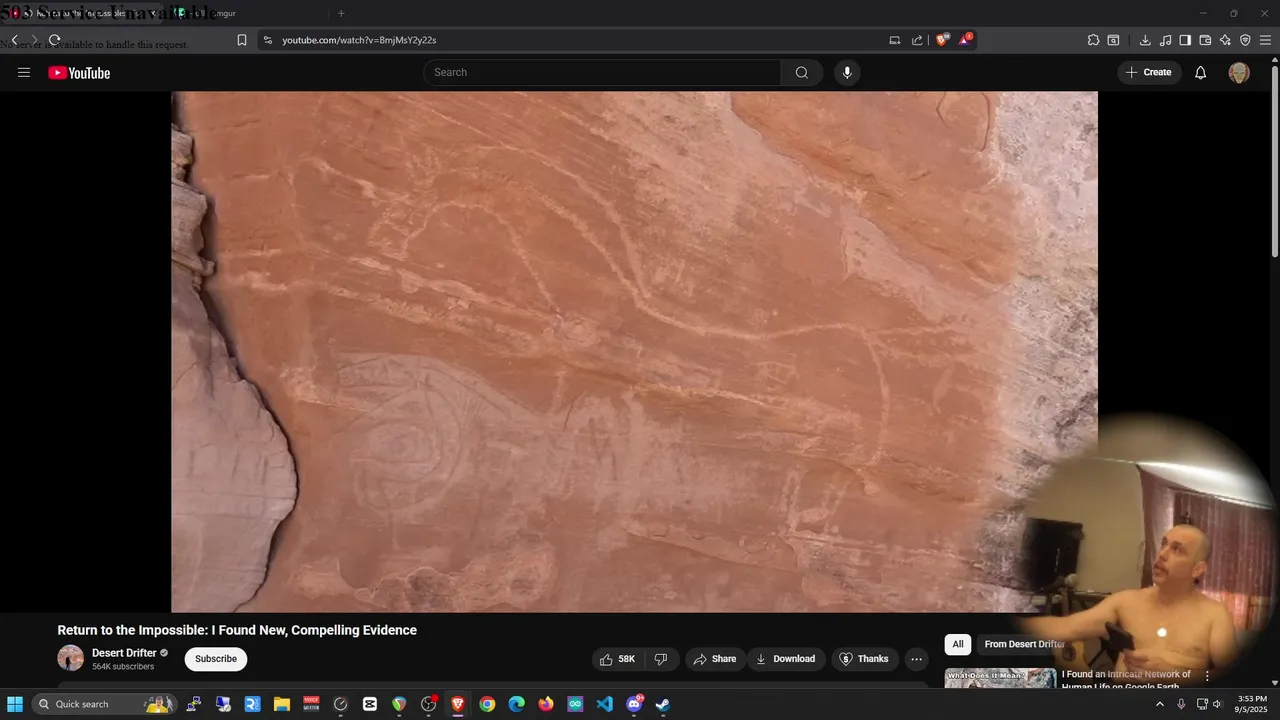This screenshot has width=1280, height=720.
Task: Dislike this video
Action: click(661, 659)
